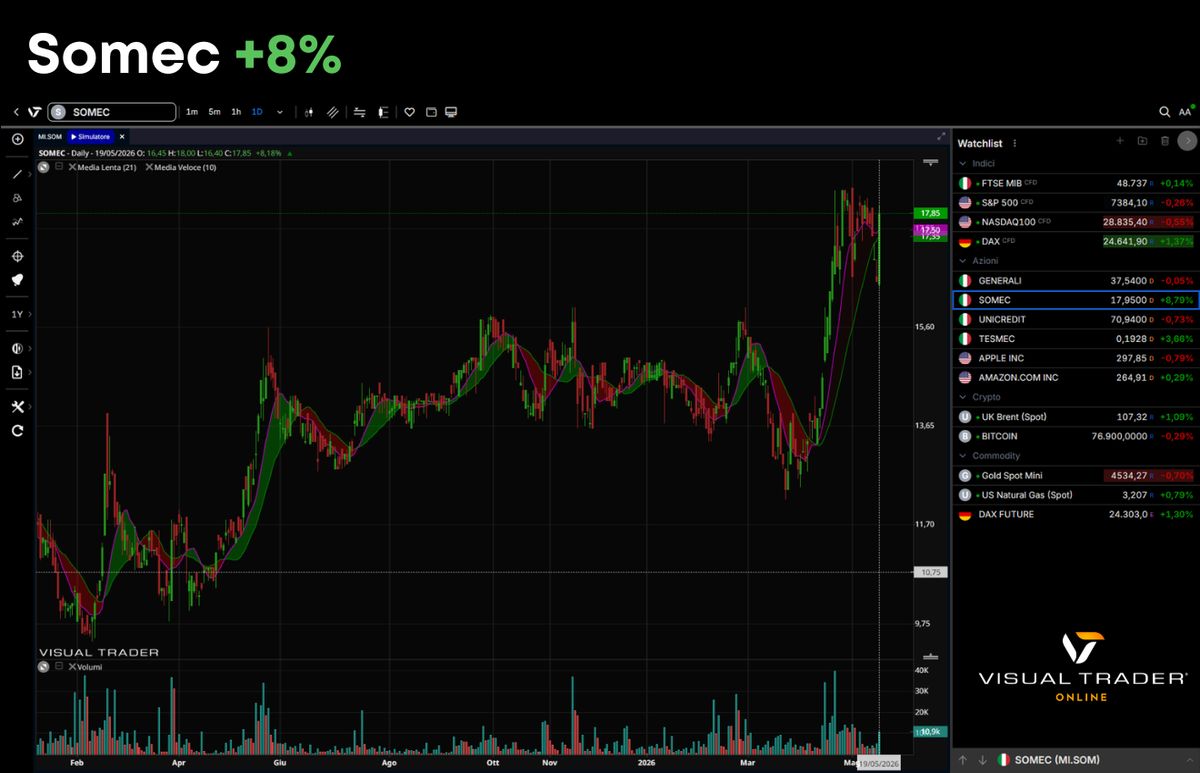This screenshot has height=773, width=1200.
Task: Select the 1h timeframe
Action: (x=236, y=112)
